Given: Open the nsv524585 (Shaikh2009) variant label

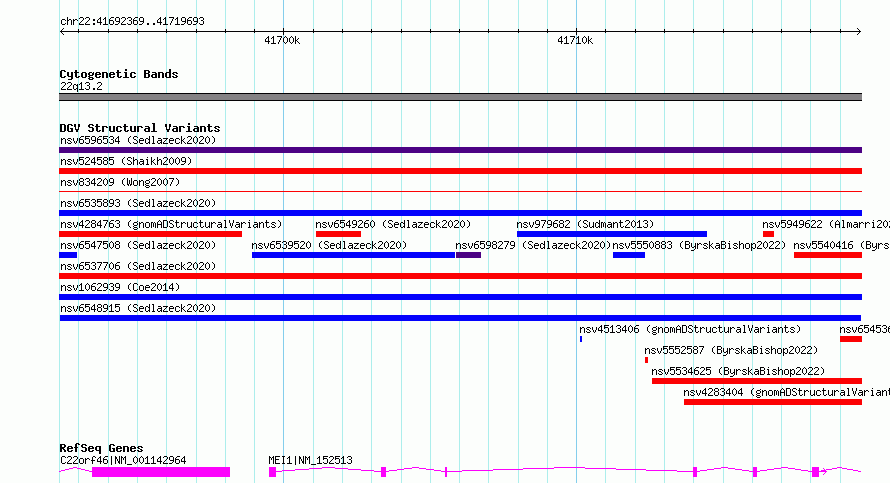Looking at the screenshot, I should pos(126,161).
